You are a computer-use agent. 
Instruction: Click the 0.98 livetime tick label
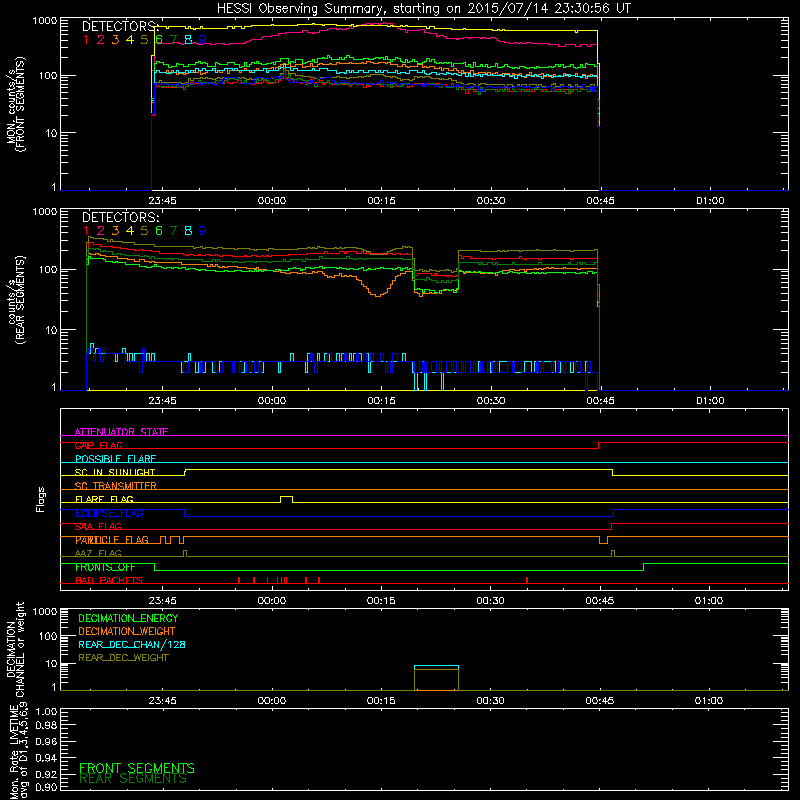coord(46,726)
